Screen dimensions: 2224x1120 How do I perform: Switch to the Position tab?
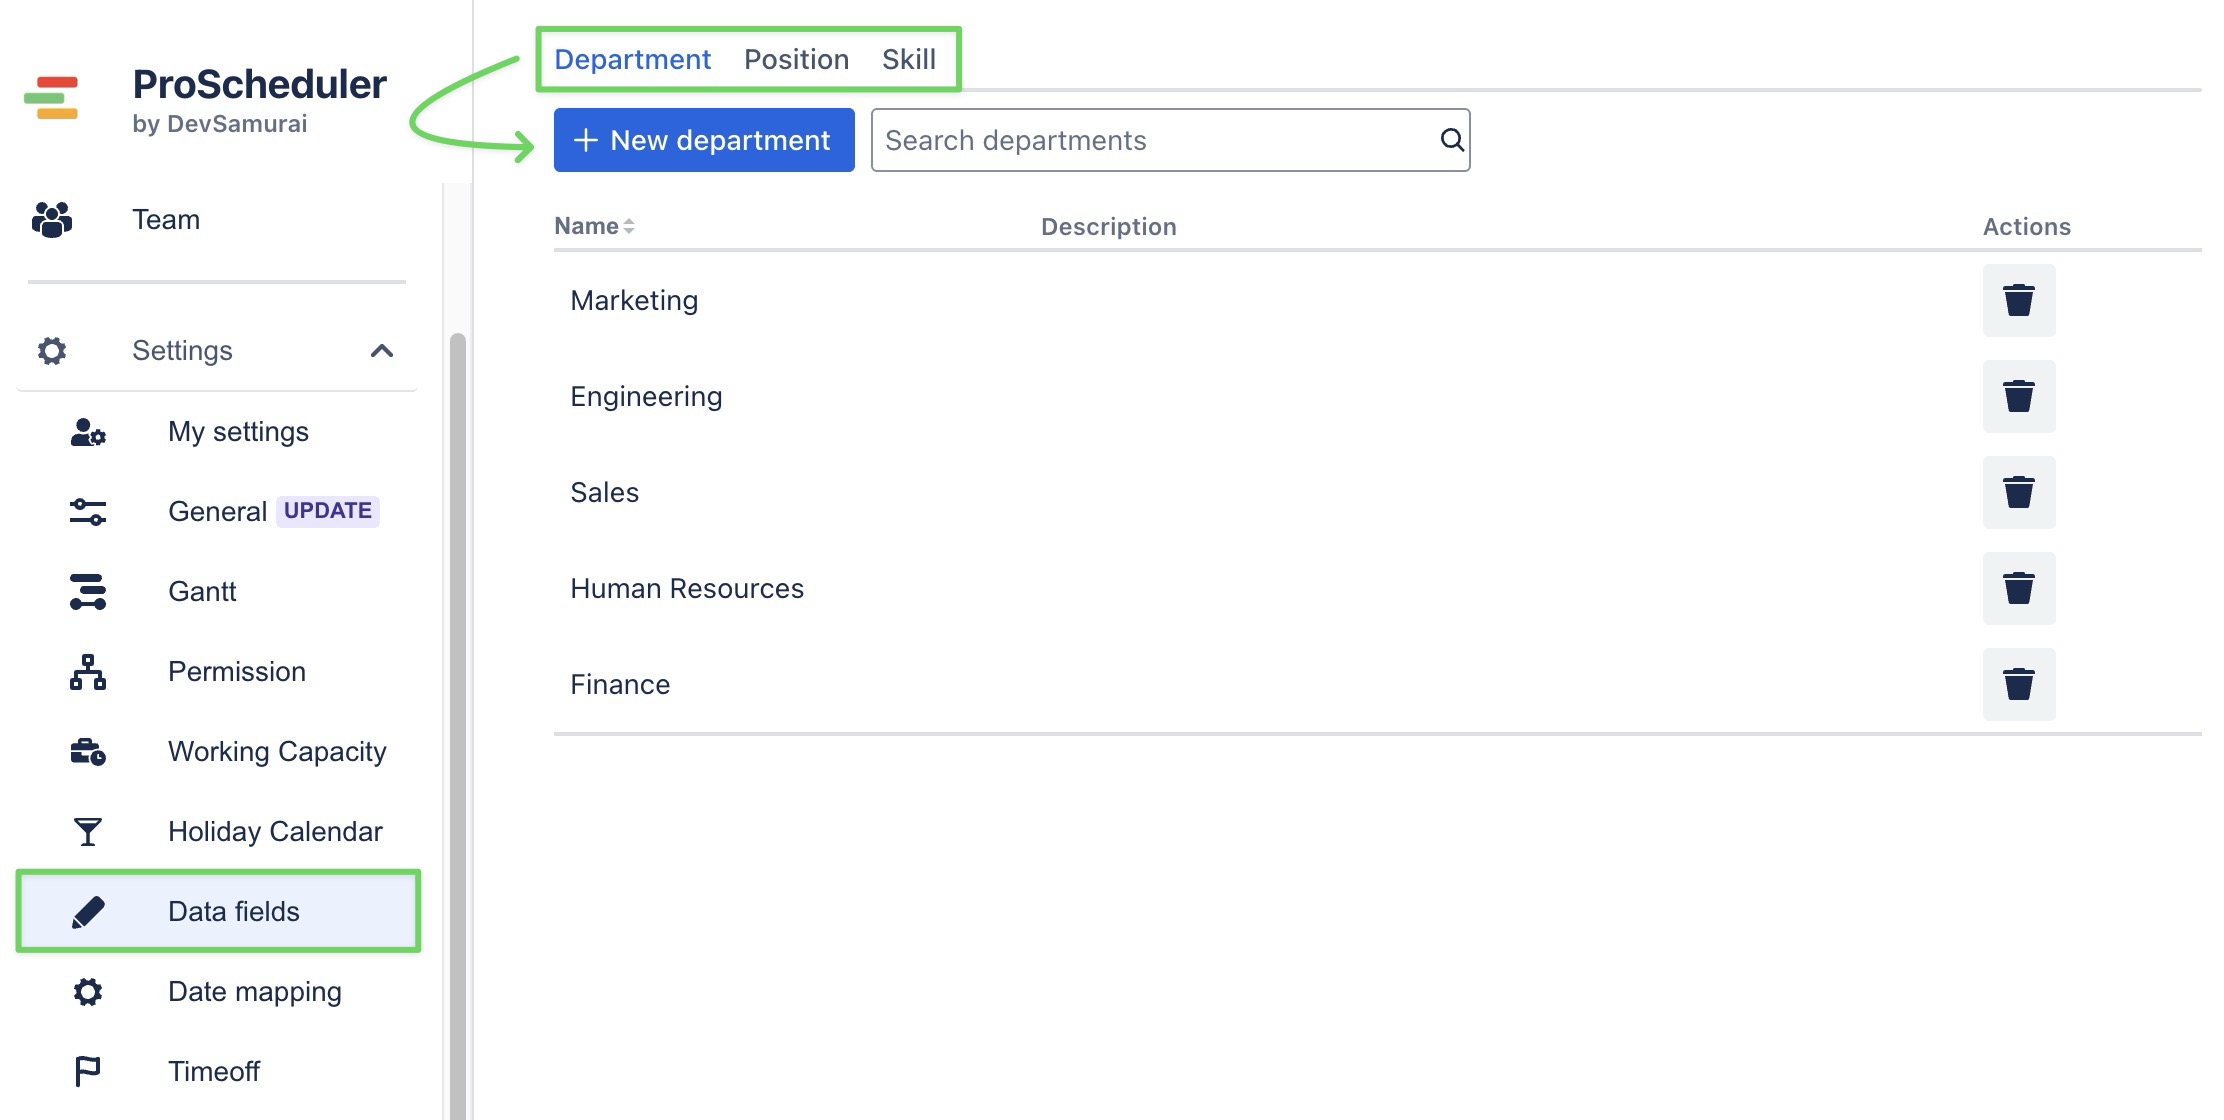[796, 60]
